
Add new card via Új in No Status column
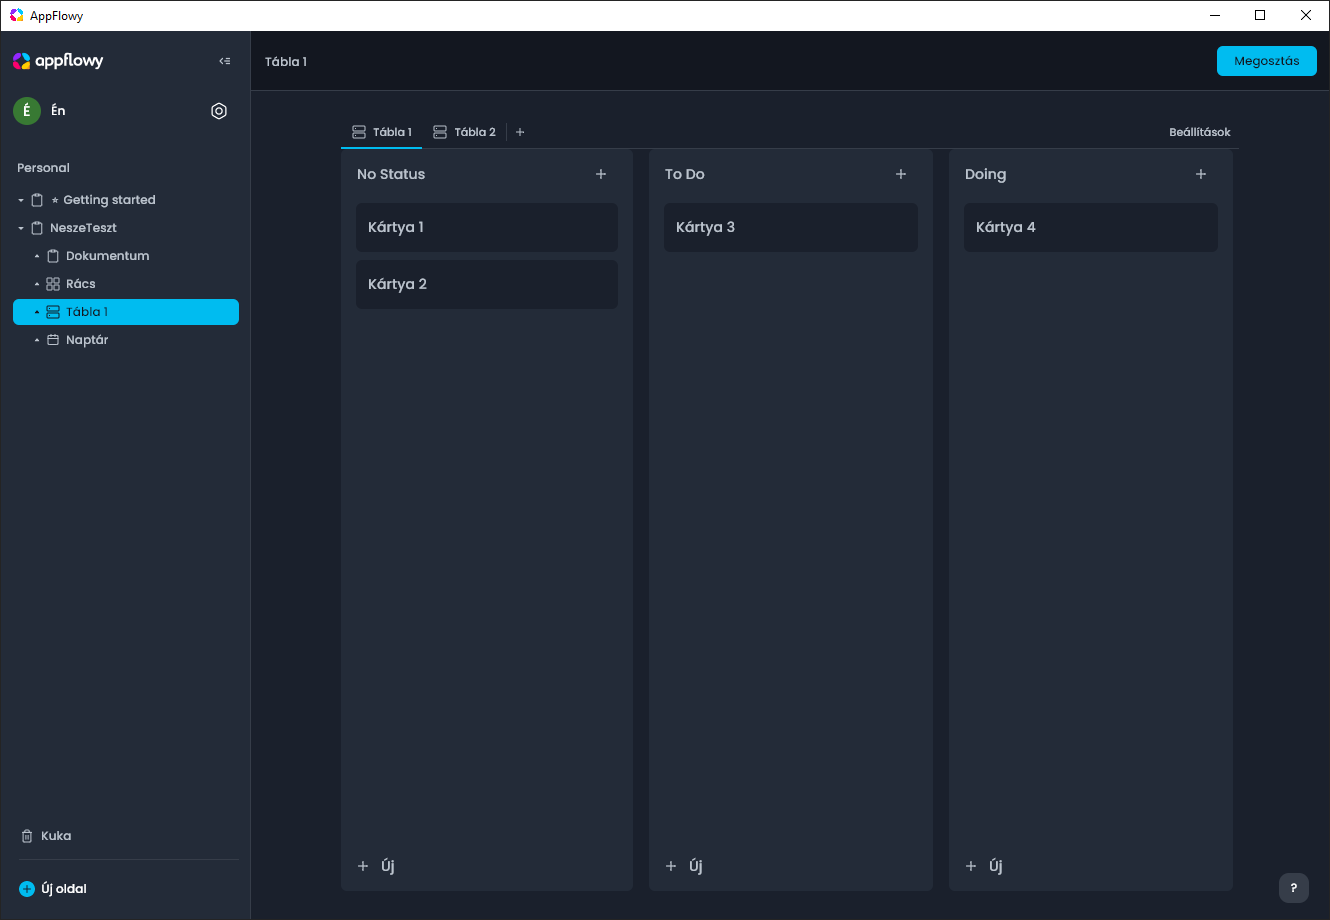[x=376, y=866]
